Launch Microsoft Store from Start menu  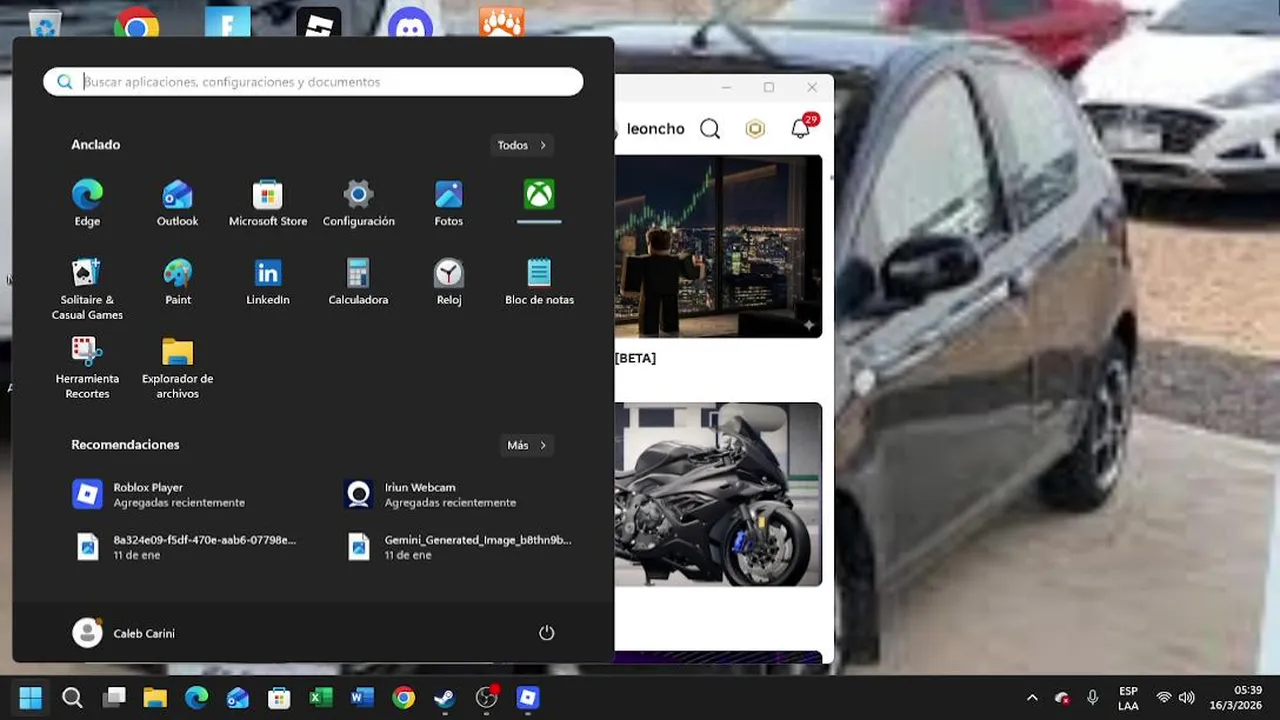268,203
